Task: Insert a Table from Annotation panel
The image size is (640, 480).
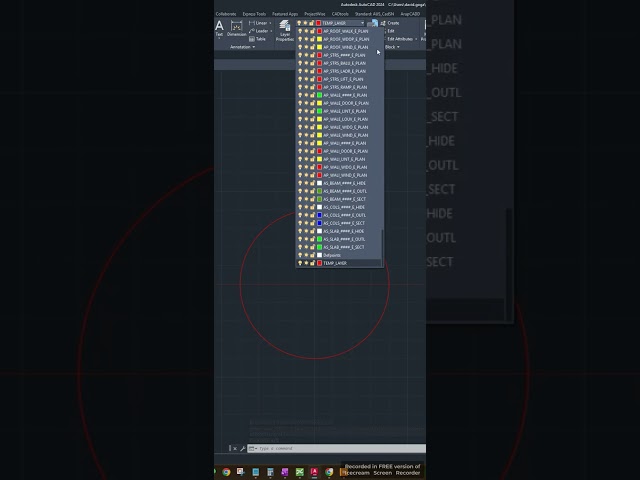Action: pyautogui.click(x=257, y=39)
